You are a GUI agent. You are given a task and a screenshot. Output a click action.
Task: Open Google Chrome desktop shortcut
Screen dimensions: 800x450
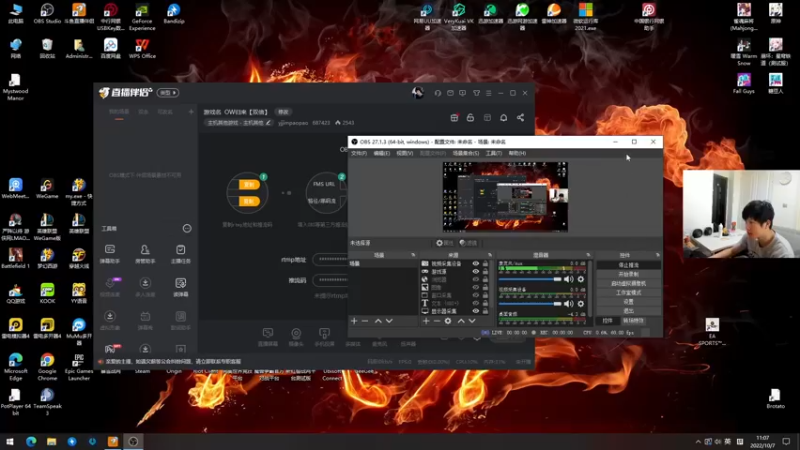pos(47,361)
